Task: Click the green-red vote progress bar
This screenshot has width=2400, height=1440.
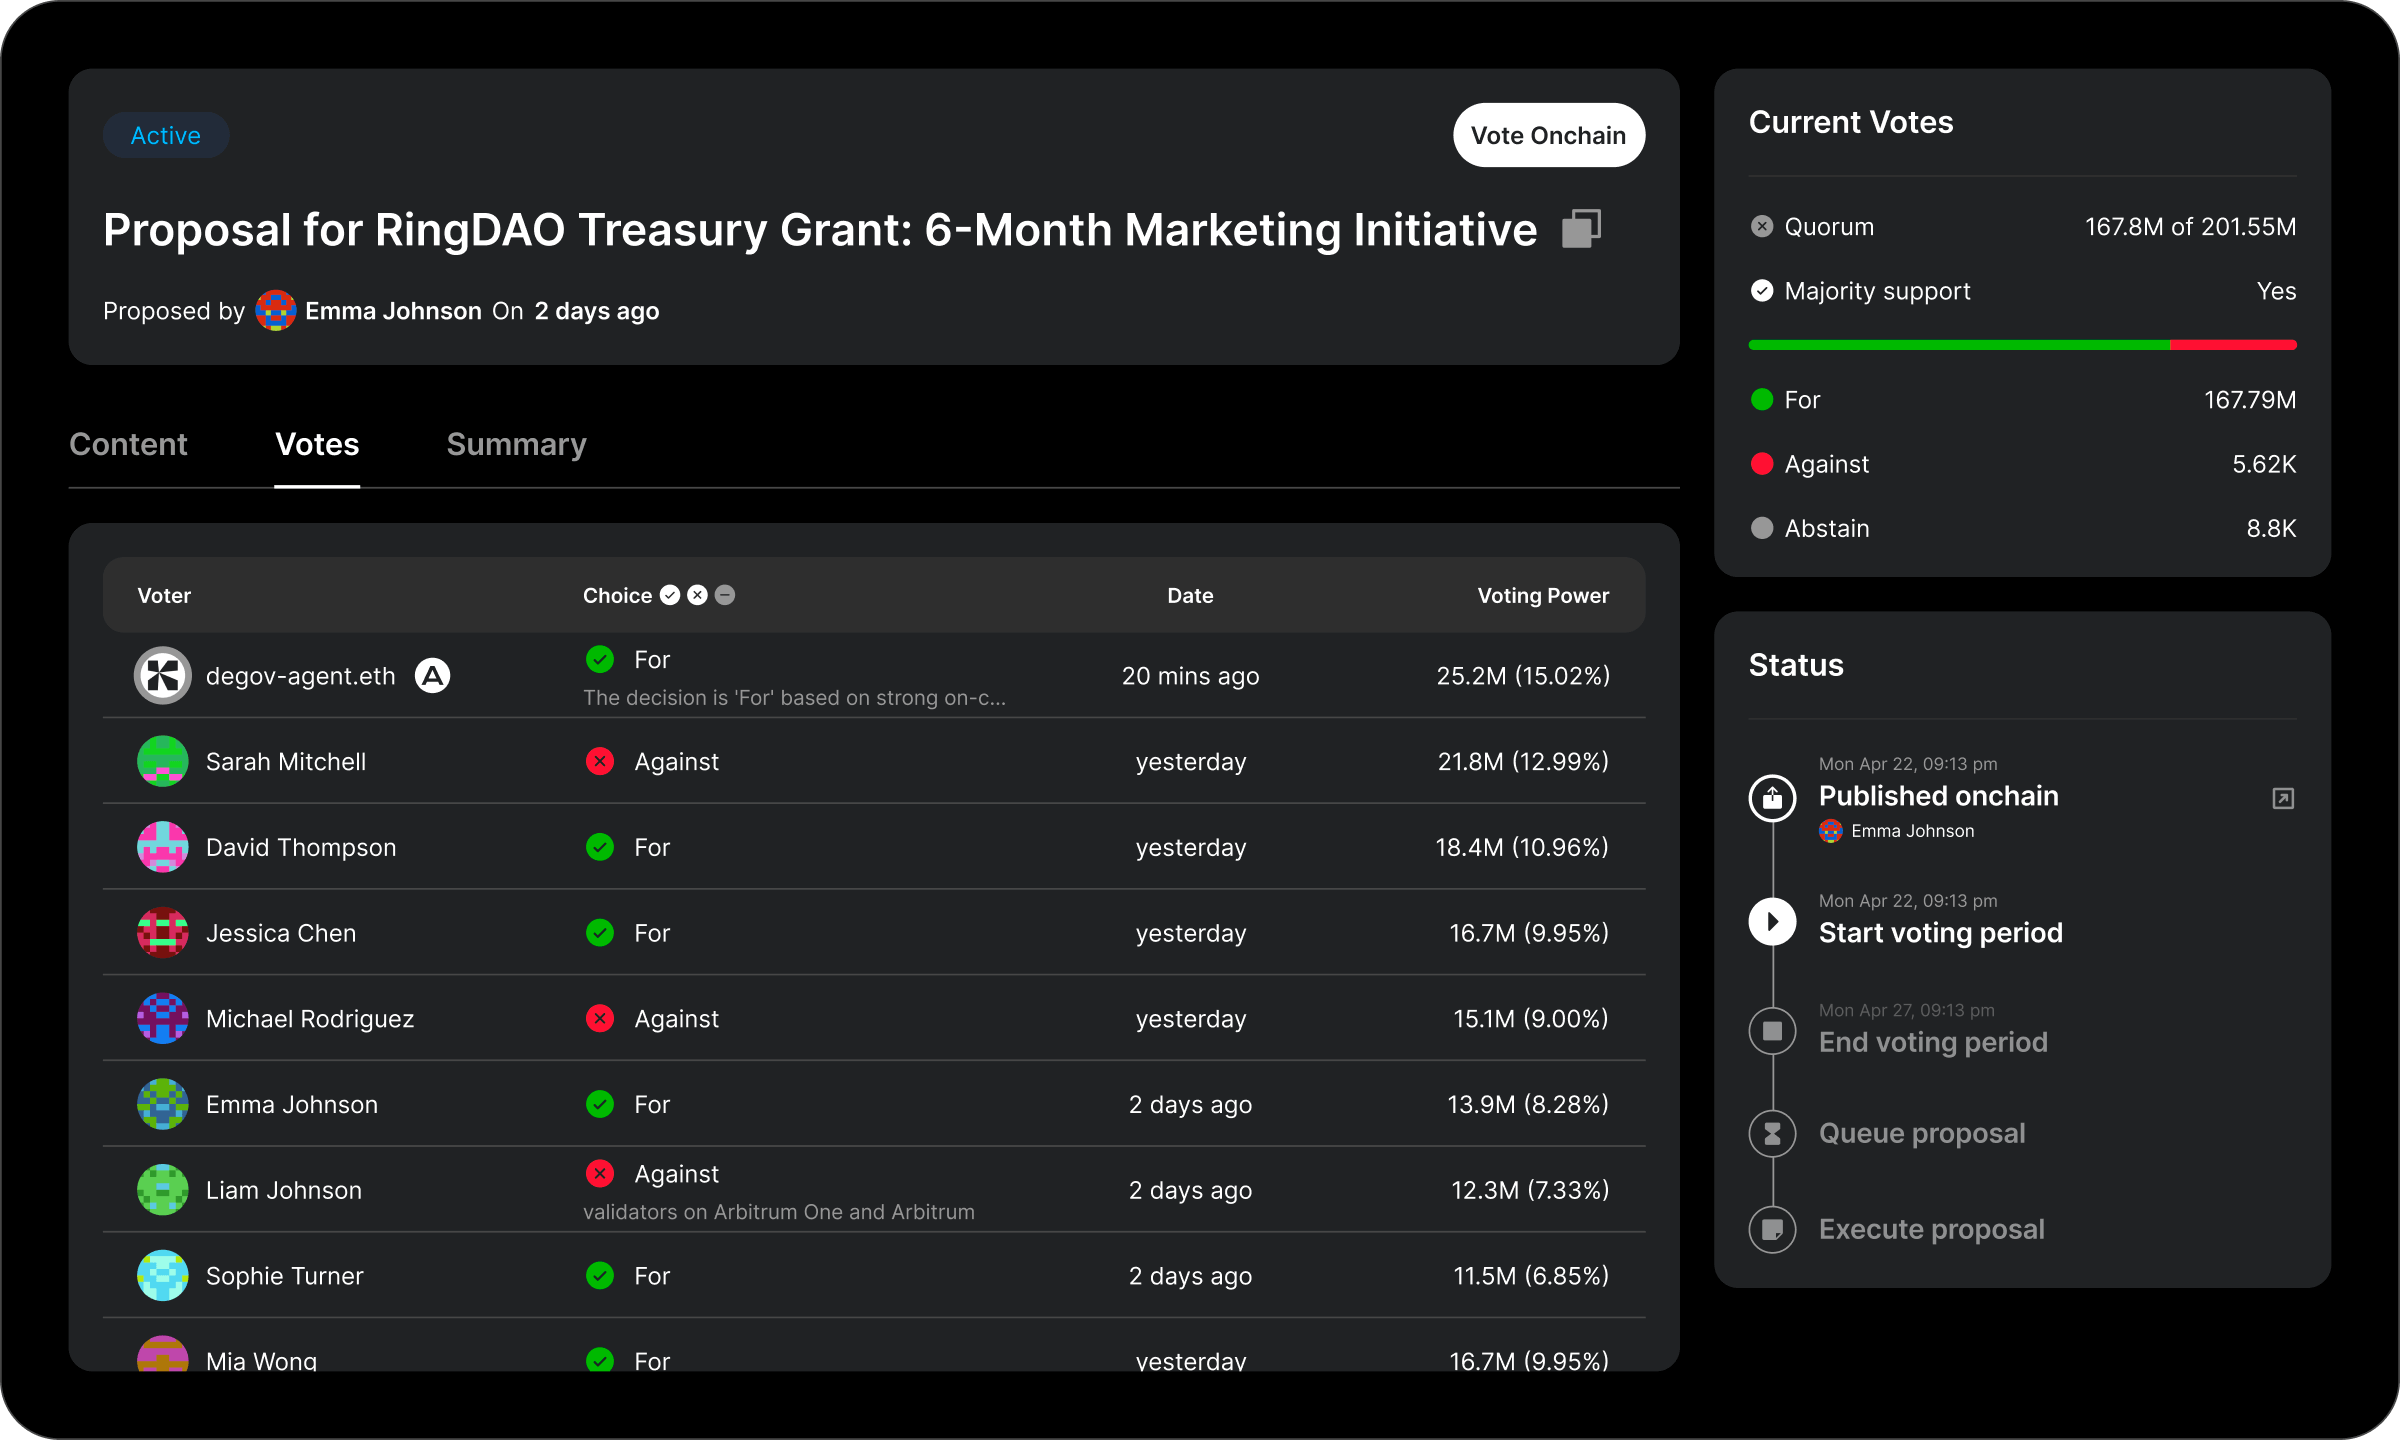Action: tap(2022, 345)
